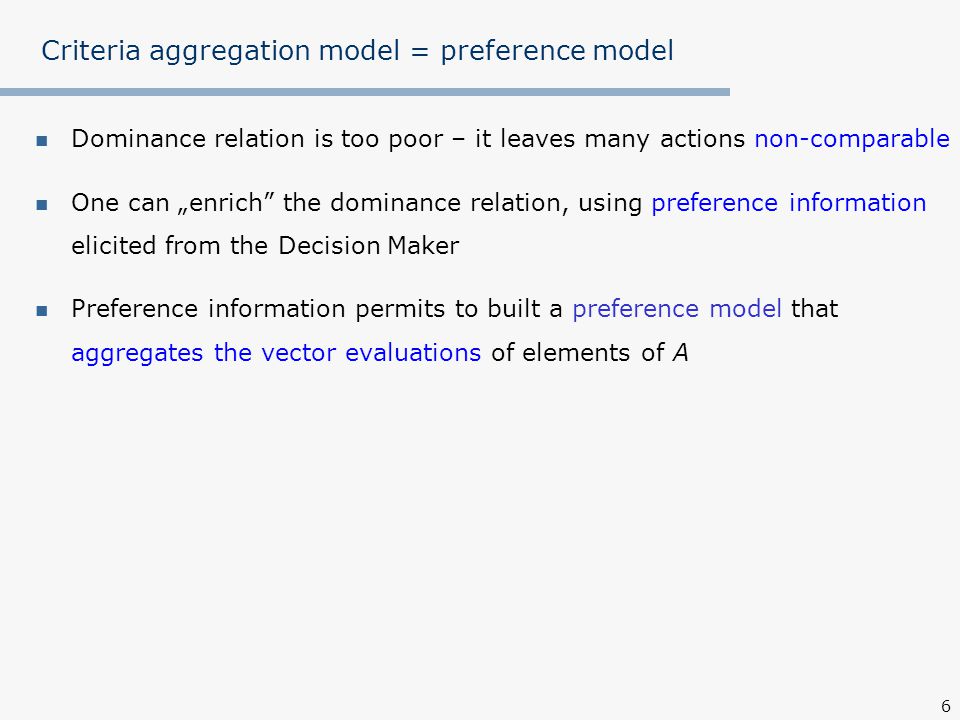Click the blue 'preference information' phrase
This screenshot has height=720, width=960.
coord(789,203)
